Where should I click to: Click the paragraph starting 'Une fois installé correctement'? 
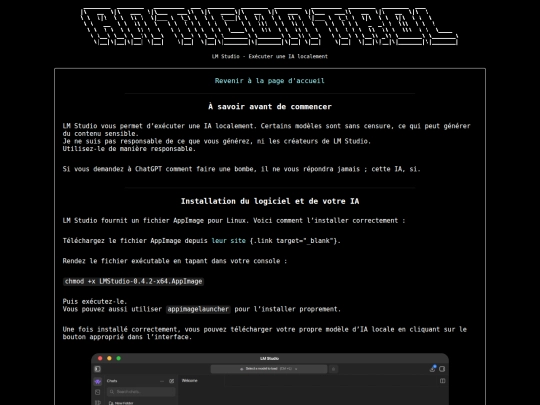tap(264, 333)
